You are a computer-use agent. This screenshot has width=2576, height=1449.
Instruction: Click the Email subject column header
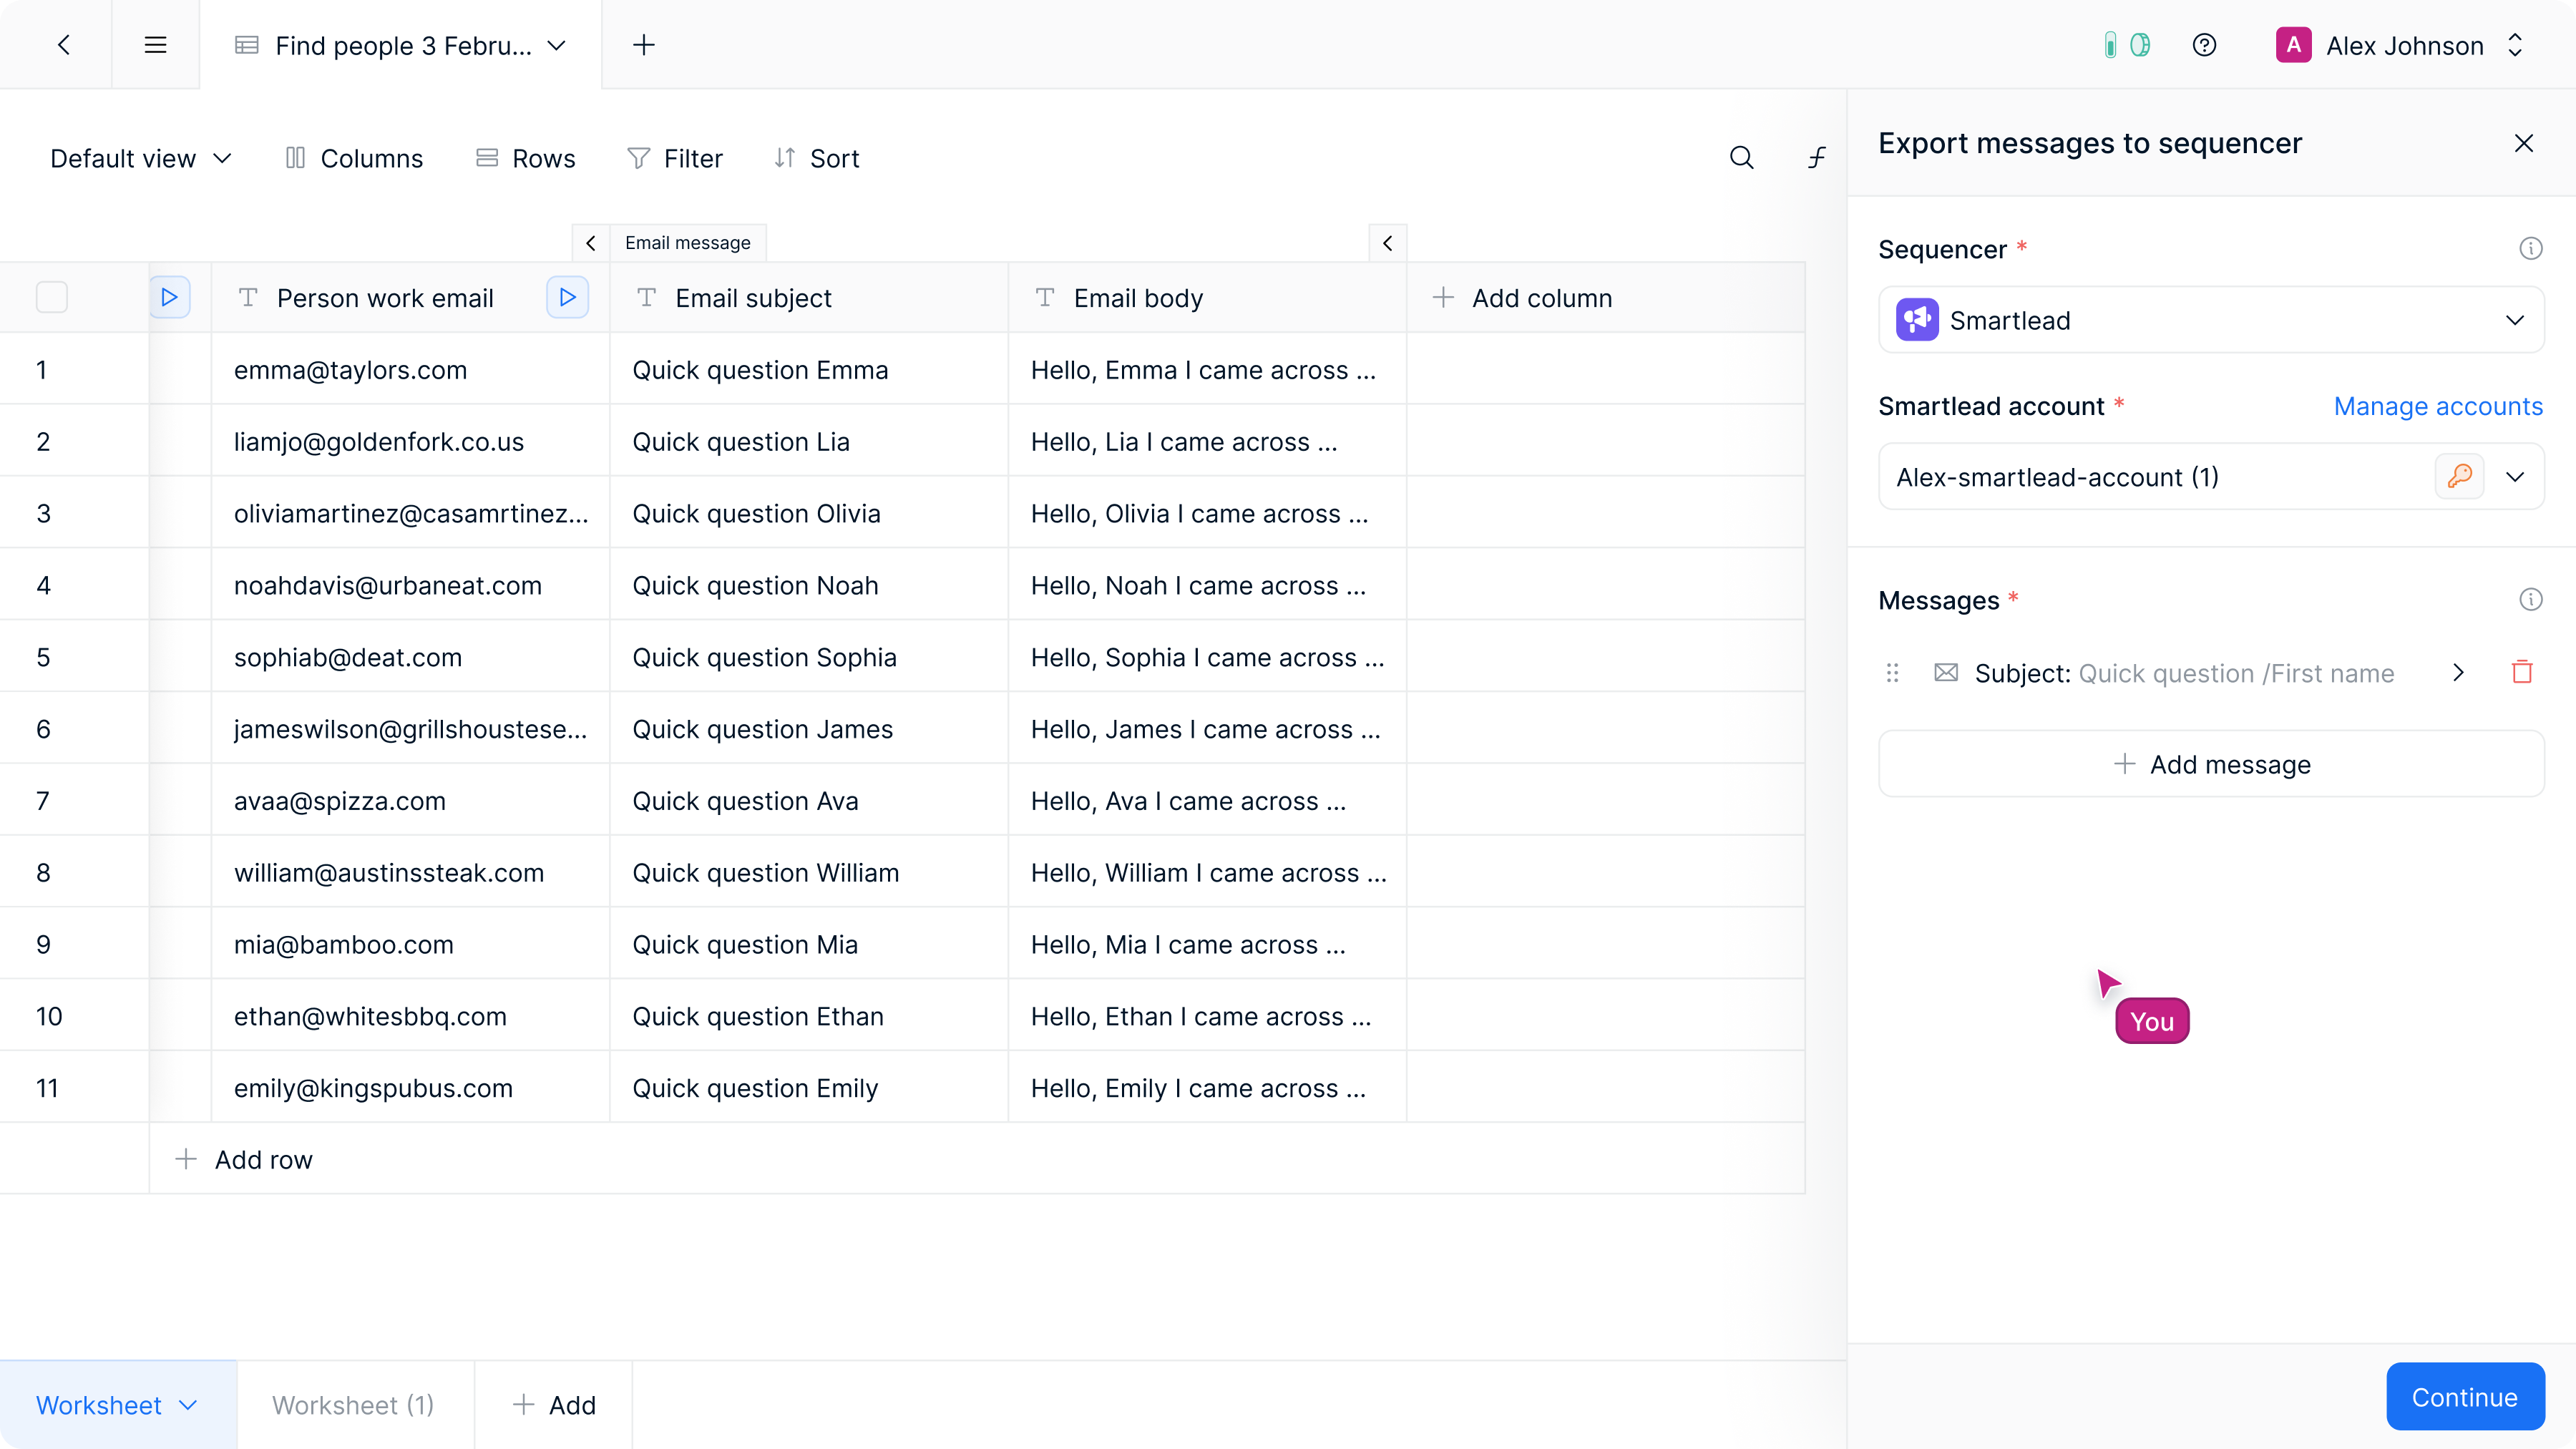(808, 297)
